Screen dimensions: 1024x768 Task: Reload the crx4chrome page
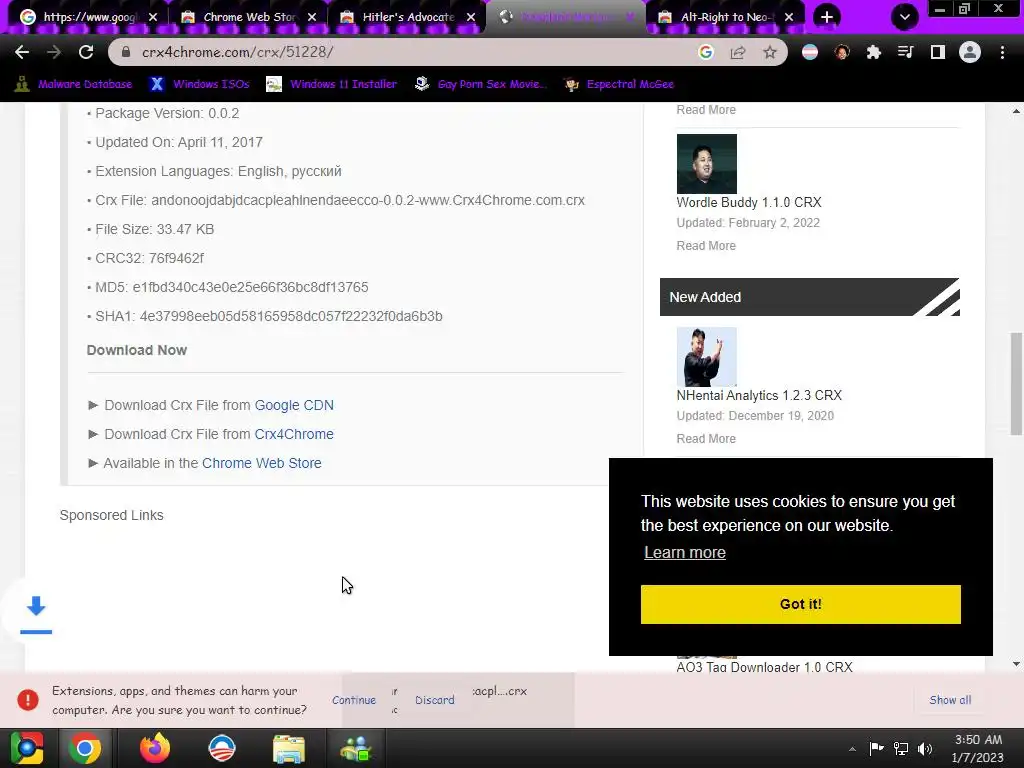click(86, 52)
